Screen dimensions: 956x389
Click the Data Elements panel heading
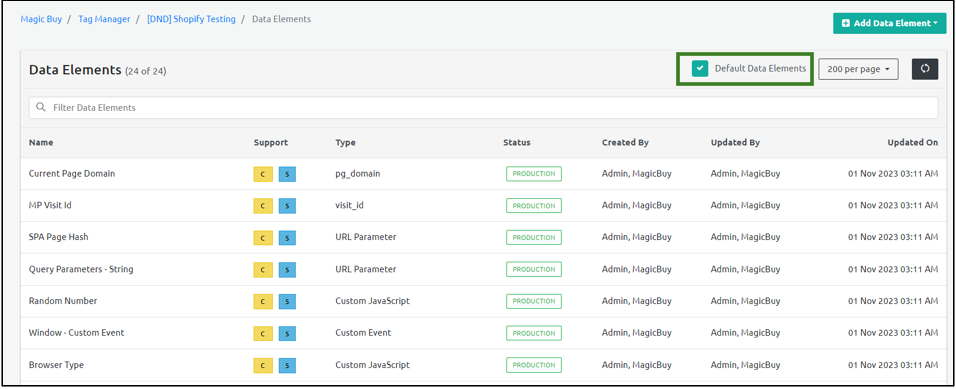tap(76, 70)
